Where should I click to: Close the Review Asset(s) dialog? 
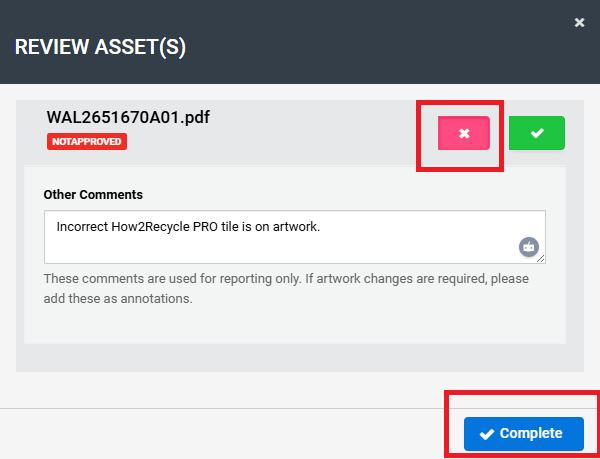579,22
